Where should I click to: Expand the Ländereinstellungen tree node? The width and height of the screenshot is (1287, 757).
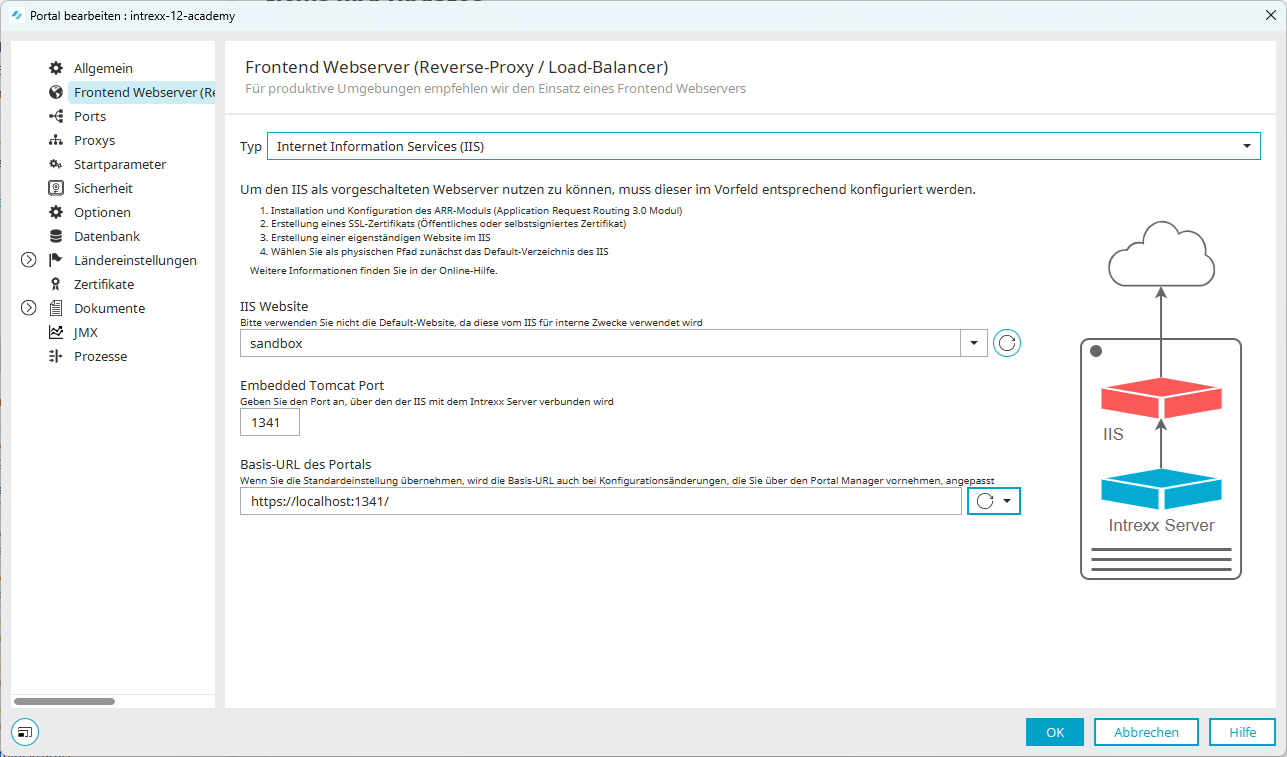tap(28, 260)
